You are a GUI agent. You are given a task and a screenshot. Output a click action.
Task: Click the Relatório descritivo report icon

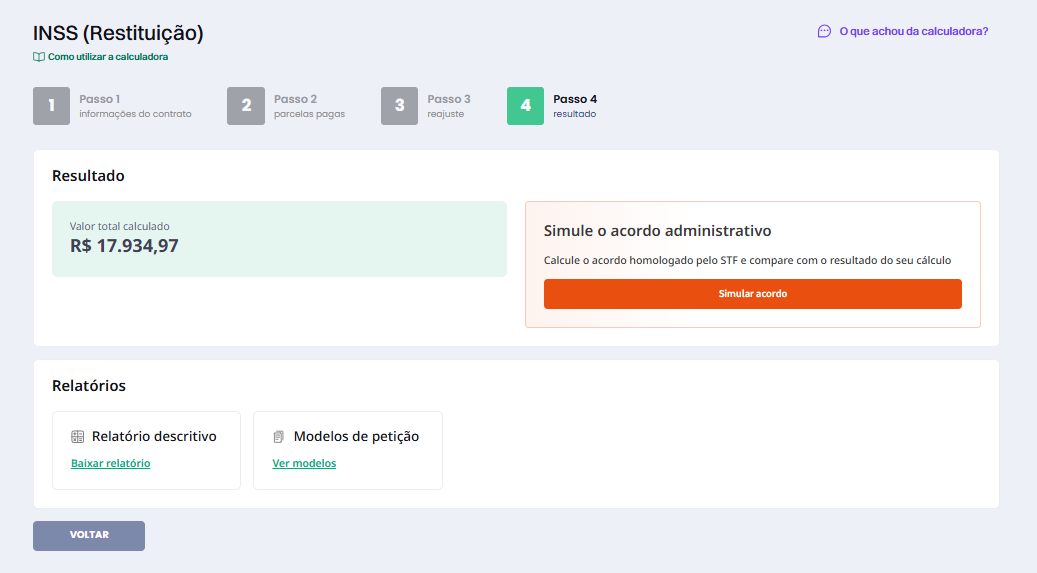78,437
